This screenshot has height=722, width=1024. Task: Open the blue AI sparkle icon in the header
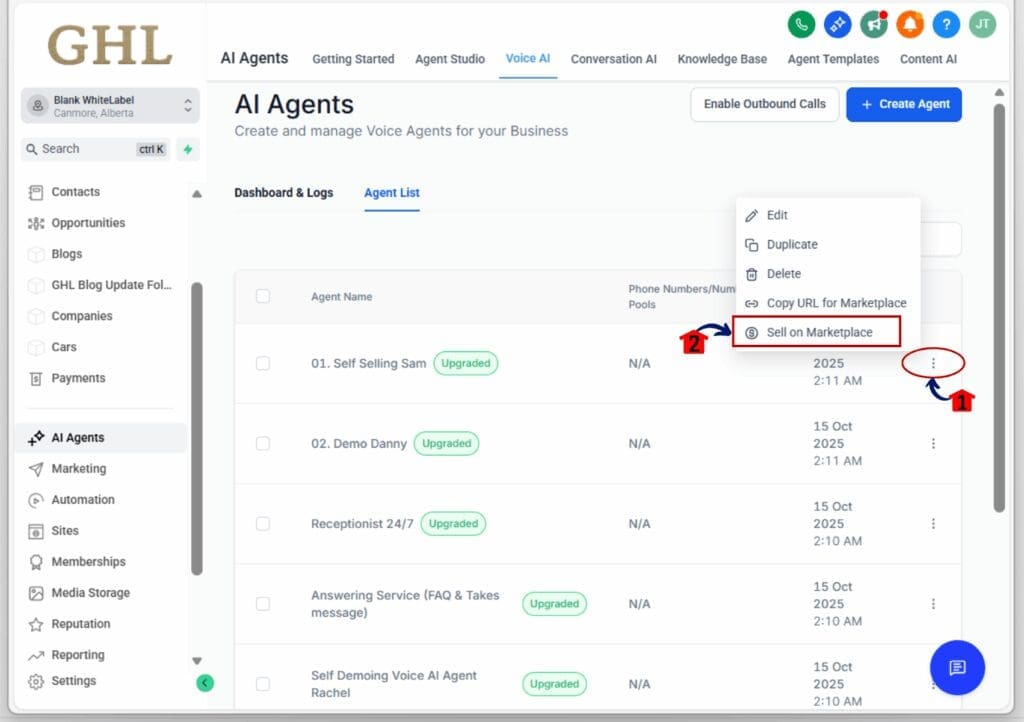click(837, 25)
